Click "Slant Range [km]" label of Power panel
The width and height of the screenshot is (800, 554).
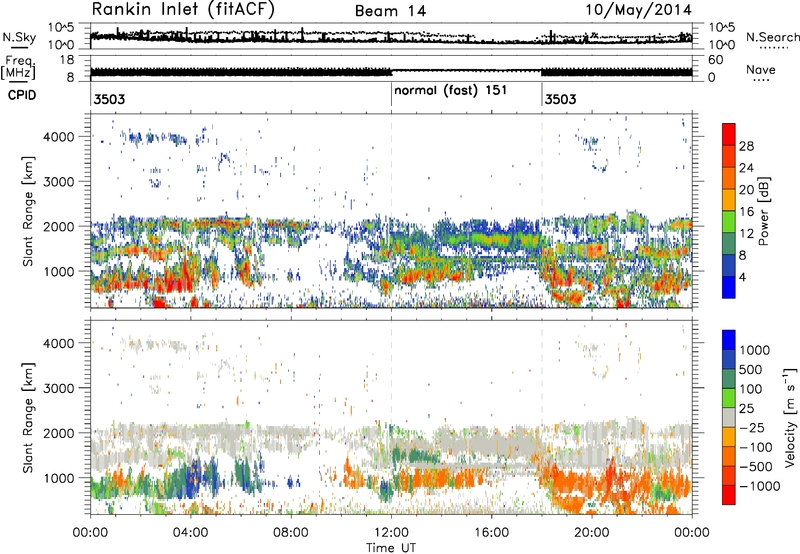(x=28, y=211)
